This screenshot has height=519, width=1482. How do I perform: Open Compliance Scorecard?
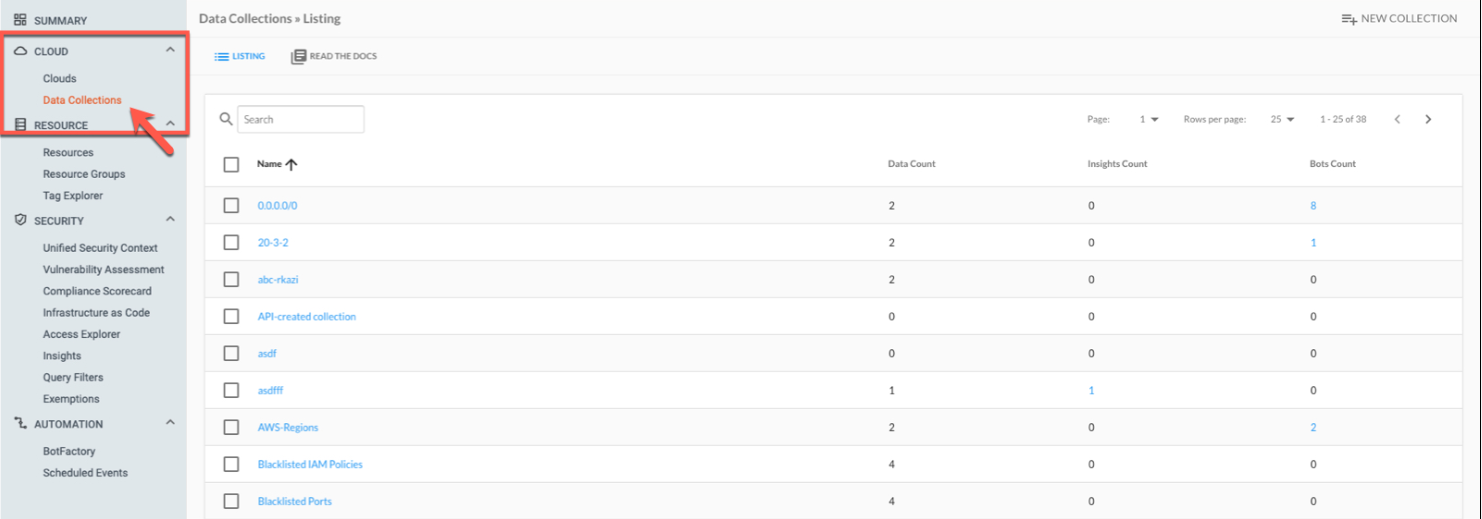click(x=97, y=291)
